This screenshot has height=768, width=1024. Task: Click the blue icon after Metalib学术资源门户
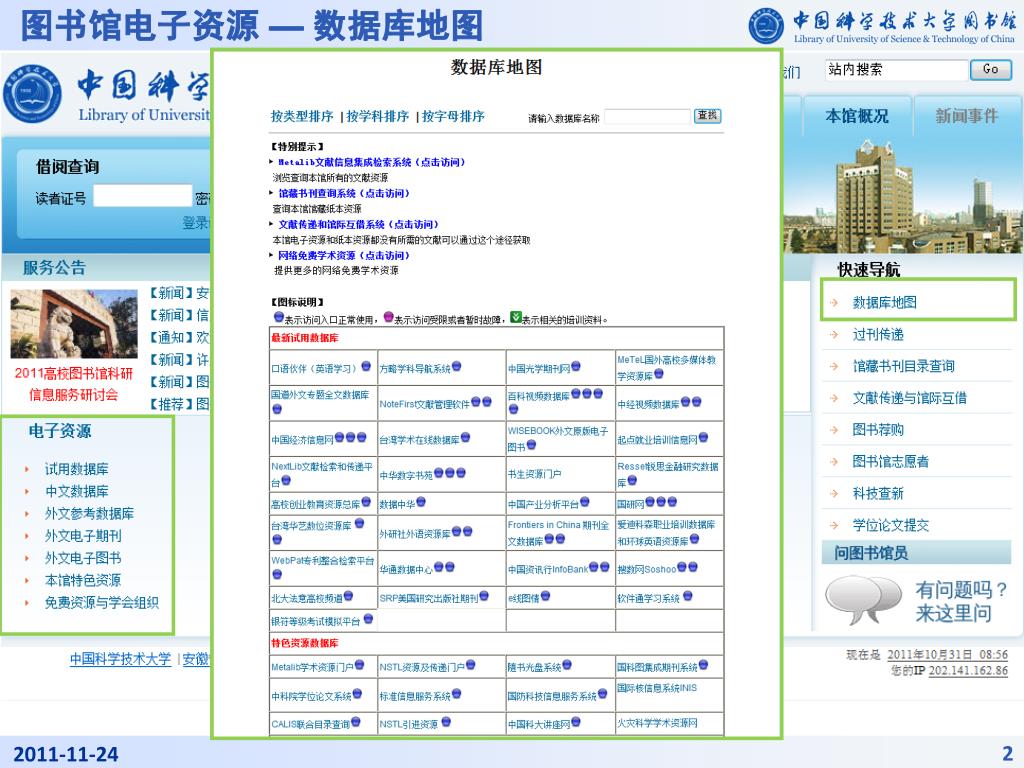(x=360, y=665)
